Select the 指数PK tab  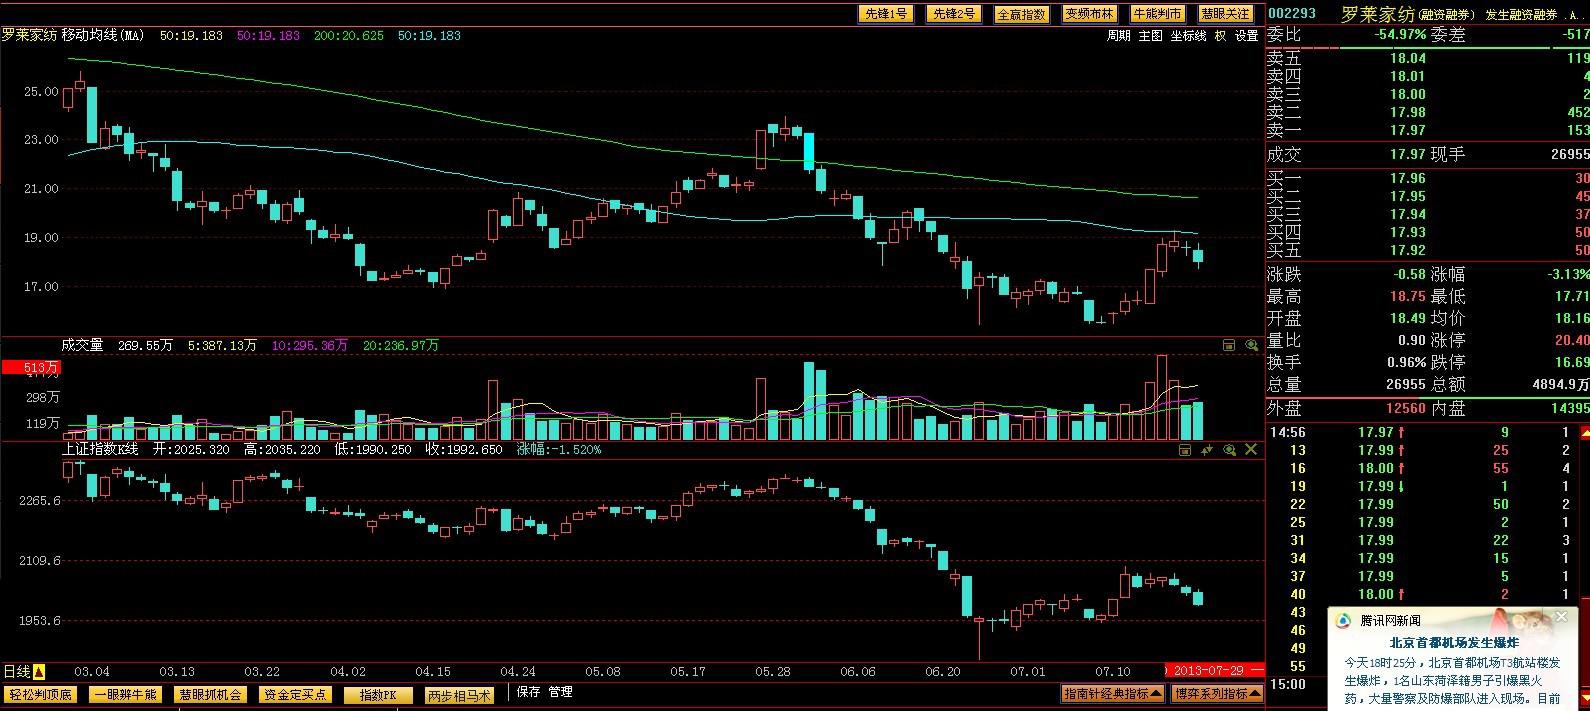click(379, 695)
